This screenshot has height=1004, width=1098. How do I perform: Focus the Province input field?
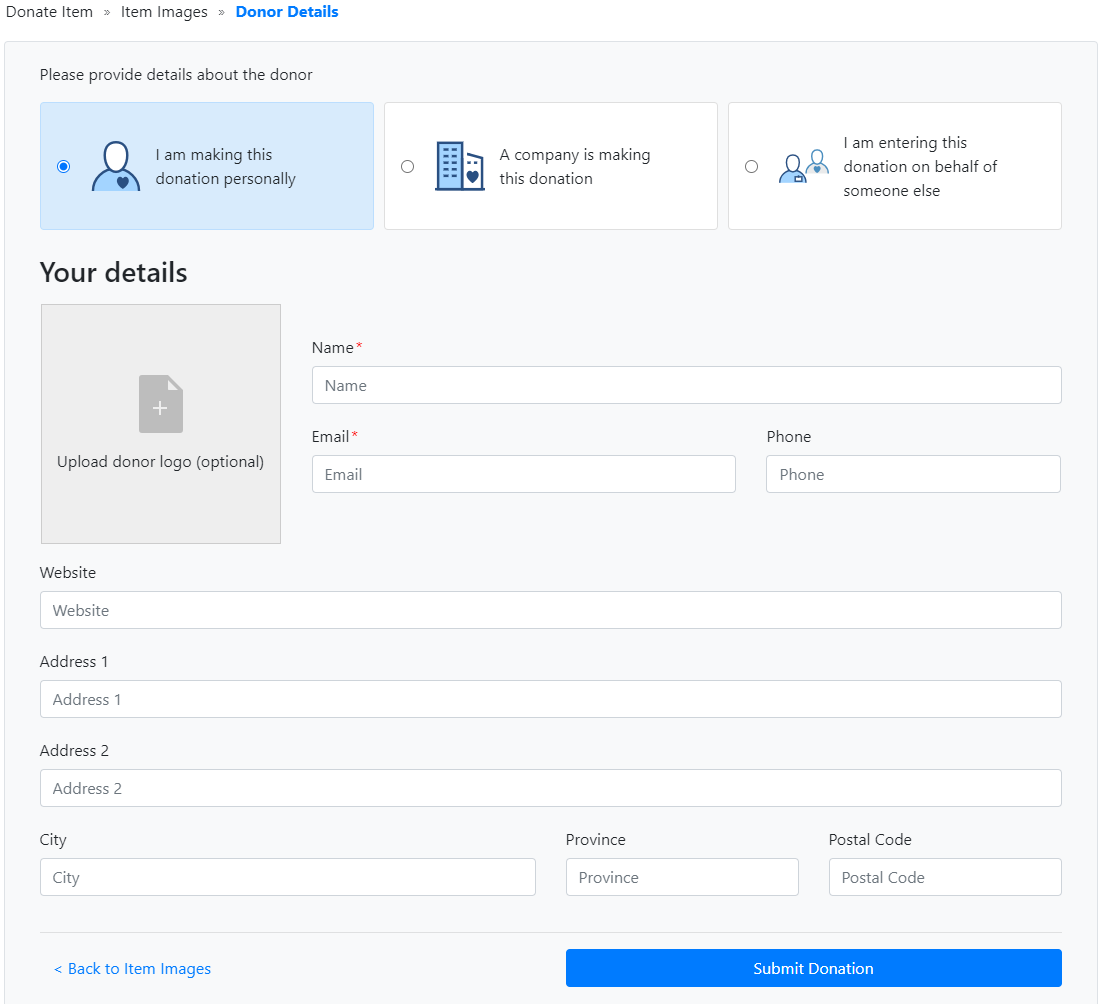pyautogui.click(x=681, y=877)
